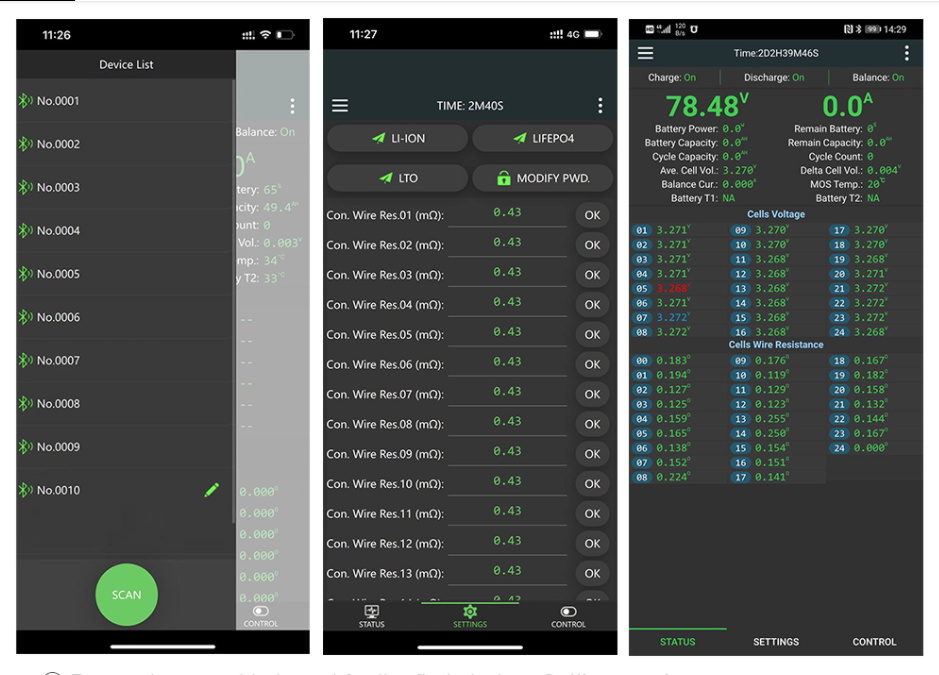Open hamburger menu on settings screen
Screen dimensions: 939x675
tap(340, 106)
